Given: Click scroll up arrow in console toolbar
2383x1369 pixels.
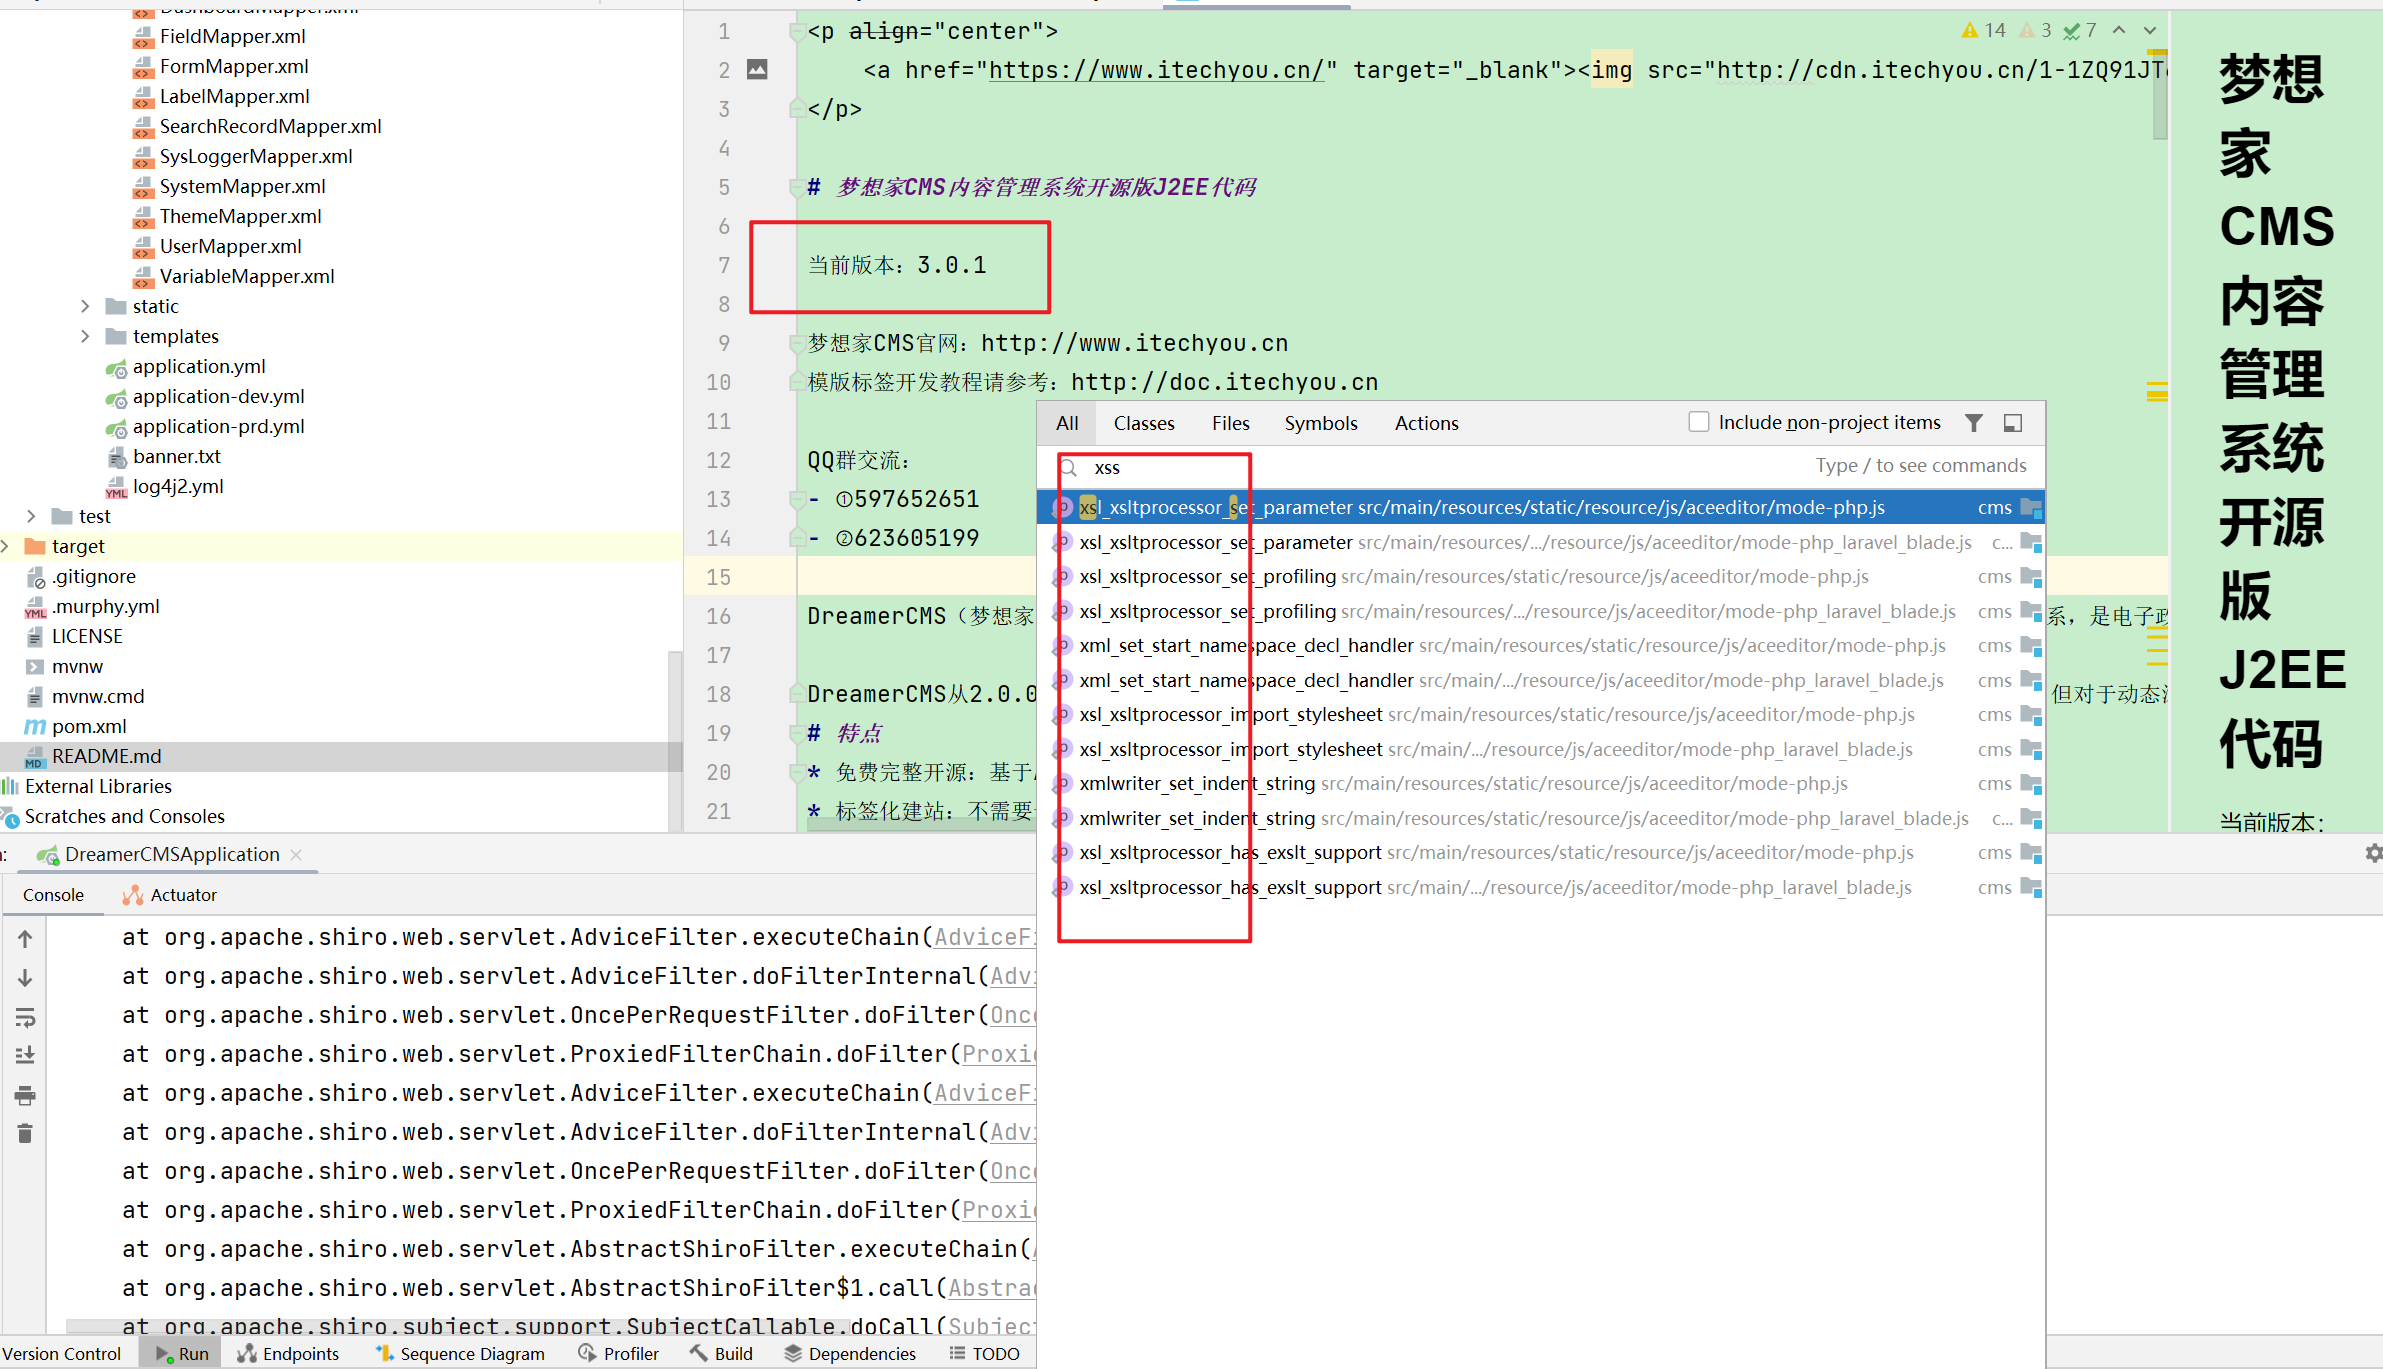Looking at the screenshot, I should (25, 938).
